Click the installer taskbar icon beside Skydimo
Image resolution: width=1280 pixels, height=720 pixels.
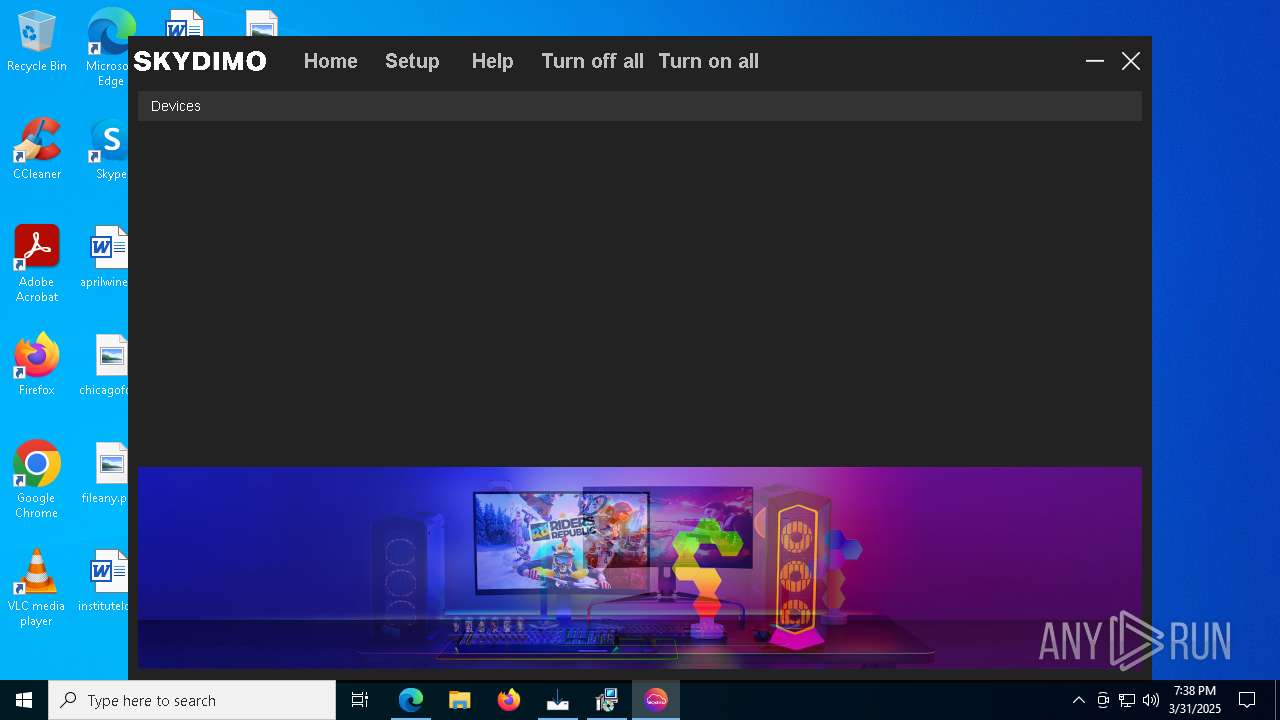tap(607, 700)
